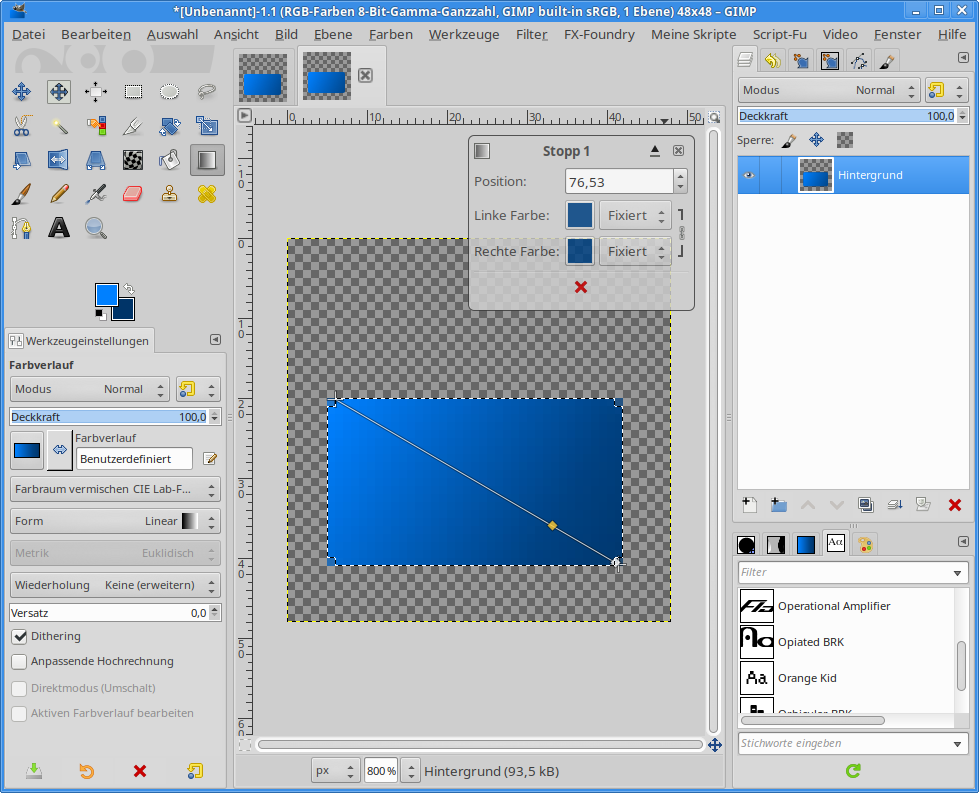Choose the Bucket Fill tool
Viewport: 979px width, 793px height.
(x=170, y=159)
